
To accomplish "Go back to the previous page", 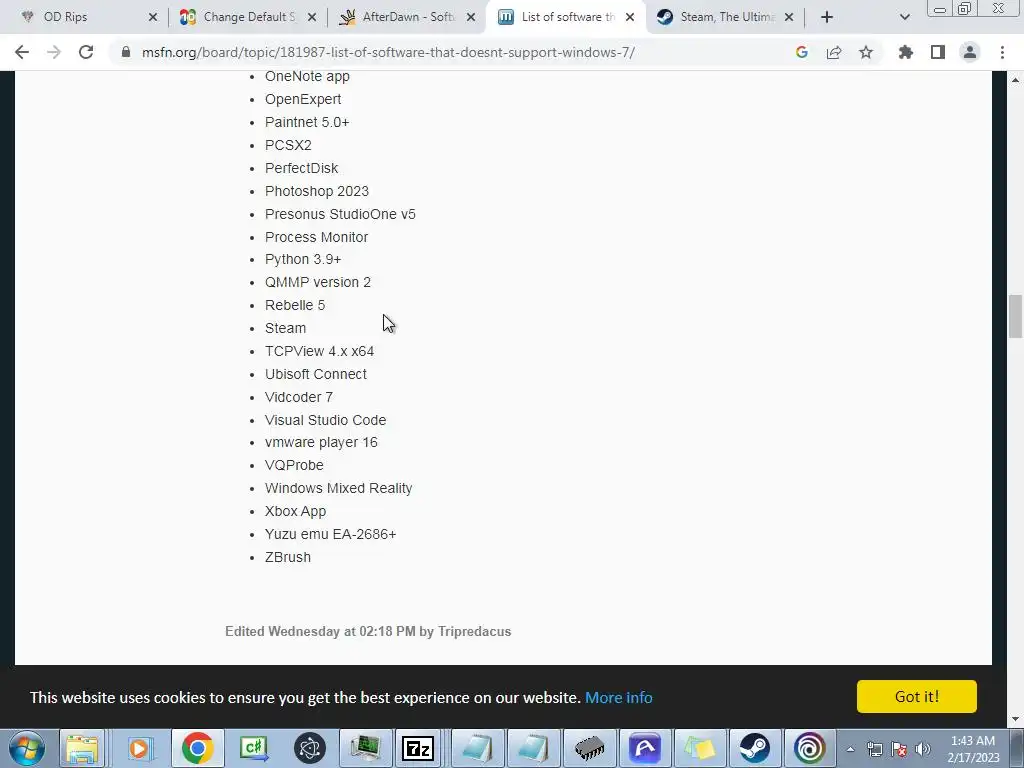I will (x=22, y=52).
